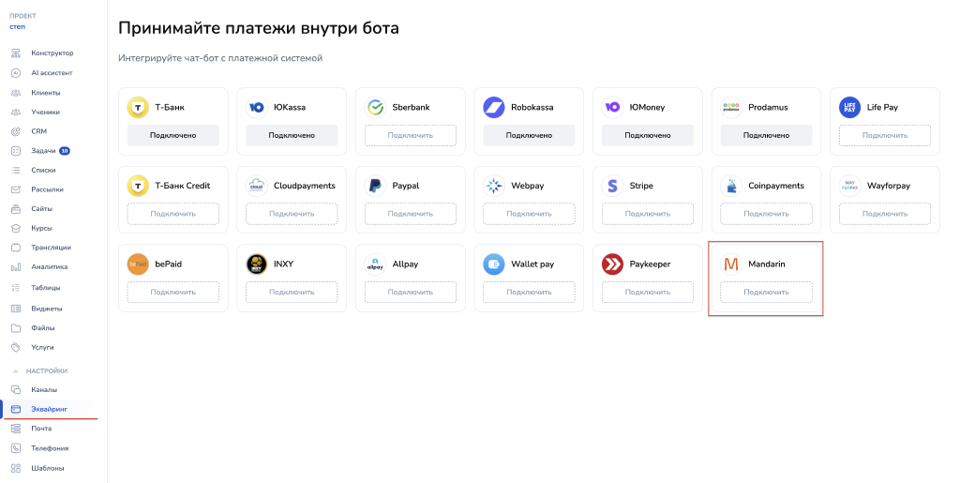
Task: Click the Robokassa logo icon
Action: click(x=493, y=107)
